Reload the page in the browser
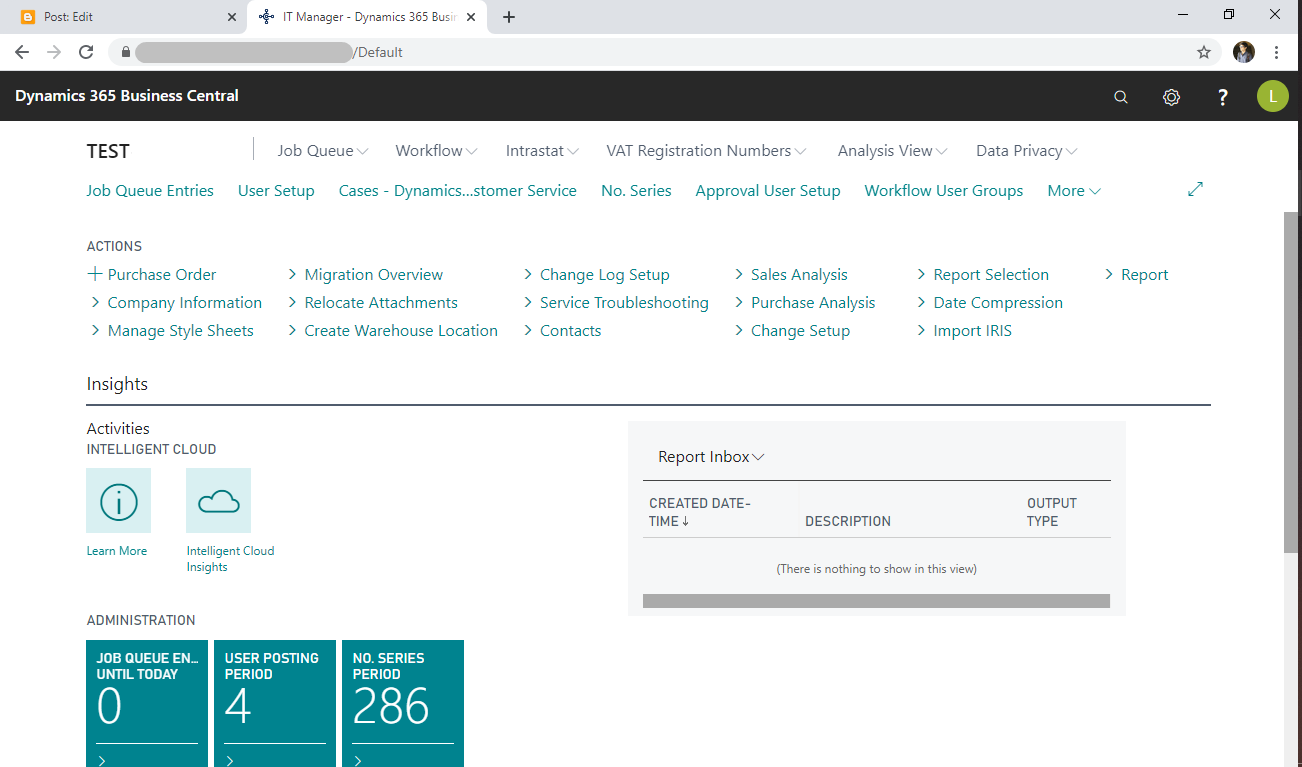Screen dimensions: 1302x767 [86, 52]
